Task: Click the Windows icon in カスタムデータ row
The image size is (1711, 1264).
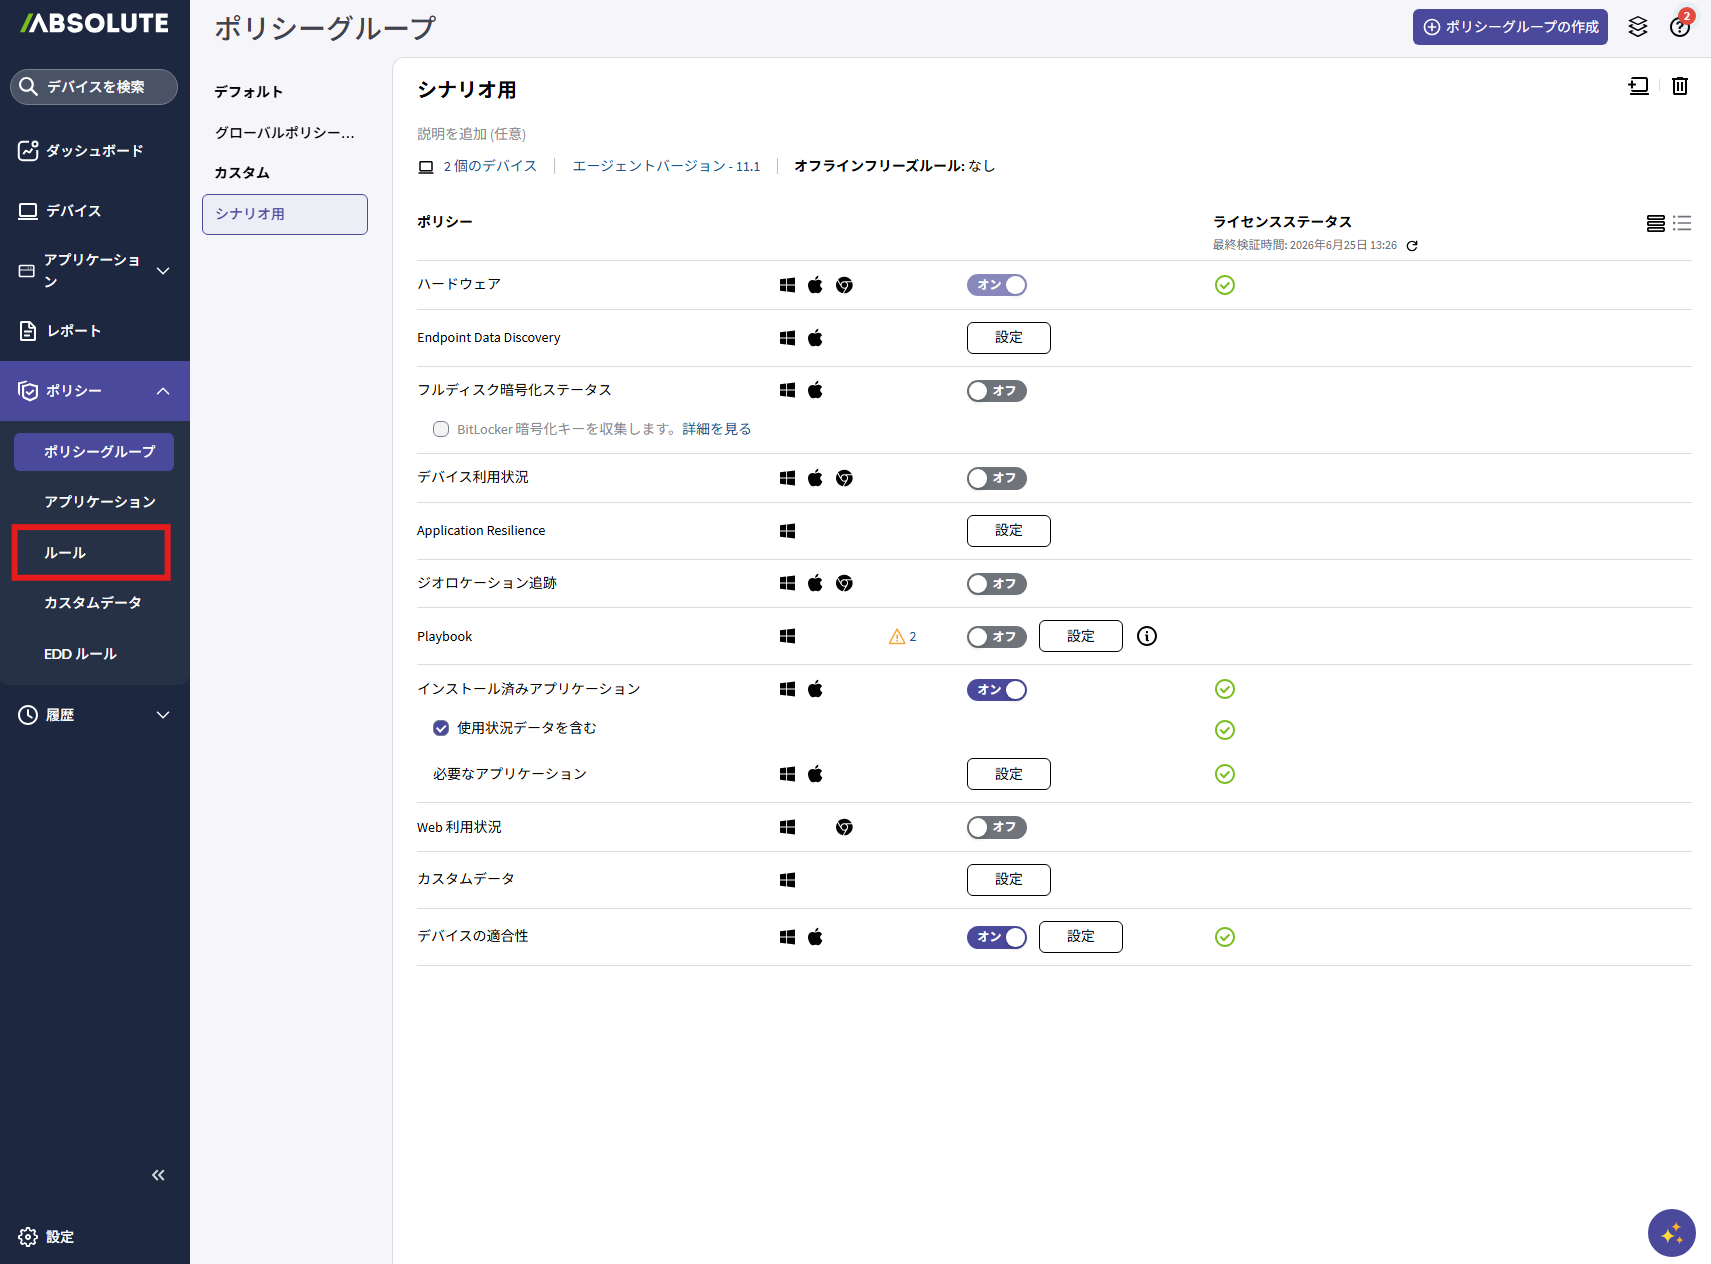Action: click(787, 880)
